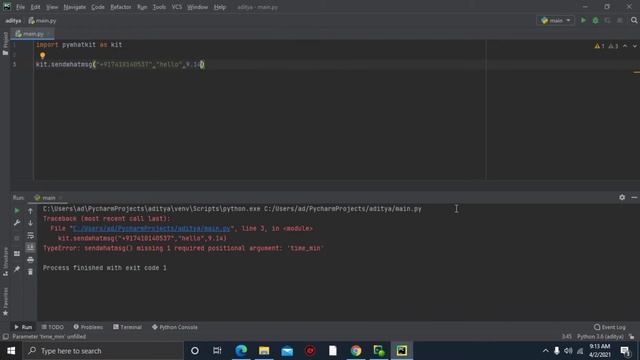Hide the Run panel with minimize dash
The height and width of the screenshot is (360, 640).
(x=634, y=198)
